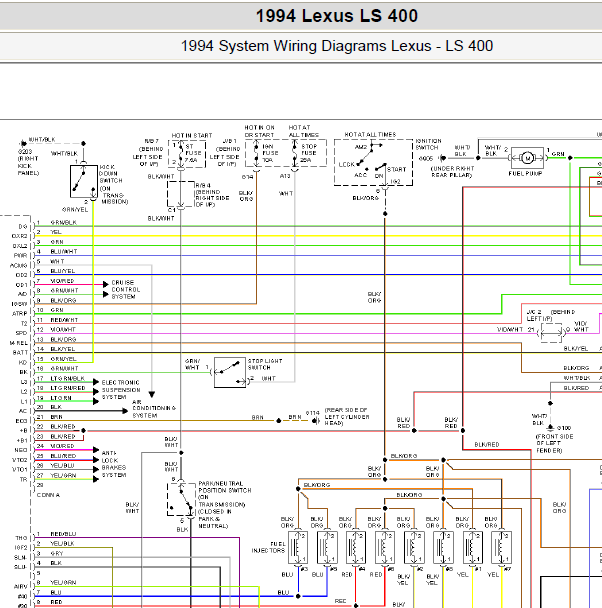Viewport: 602px width, 608px height.
Task: Select the Air Conditioning System label
Action: pyautogui.click(x=154, y=409)
